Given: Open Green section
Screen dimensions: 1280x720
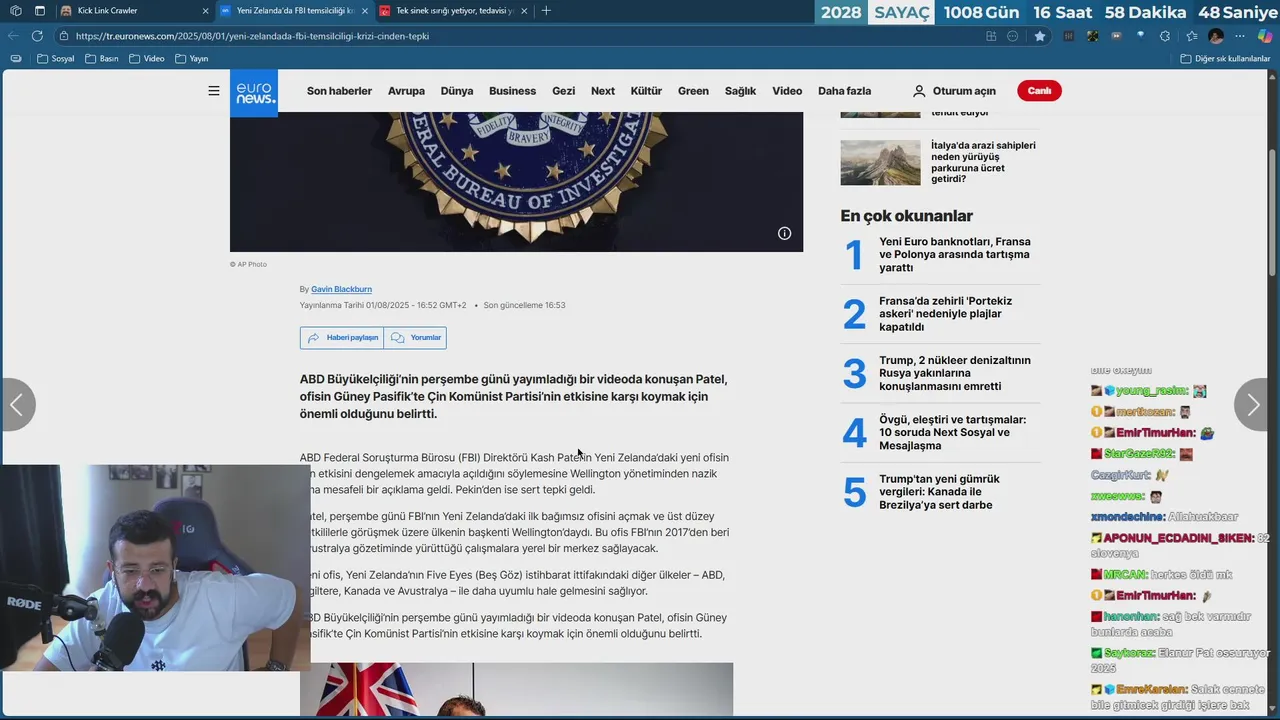Looking at the screenshot, I should tap(693, 91).
